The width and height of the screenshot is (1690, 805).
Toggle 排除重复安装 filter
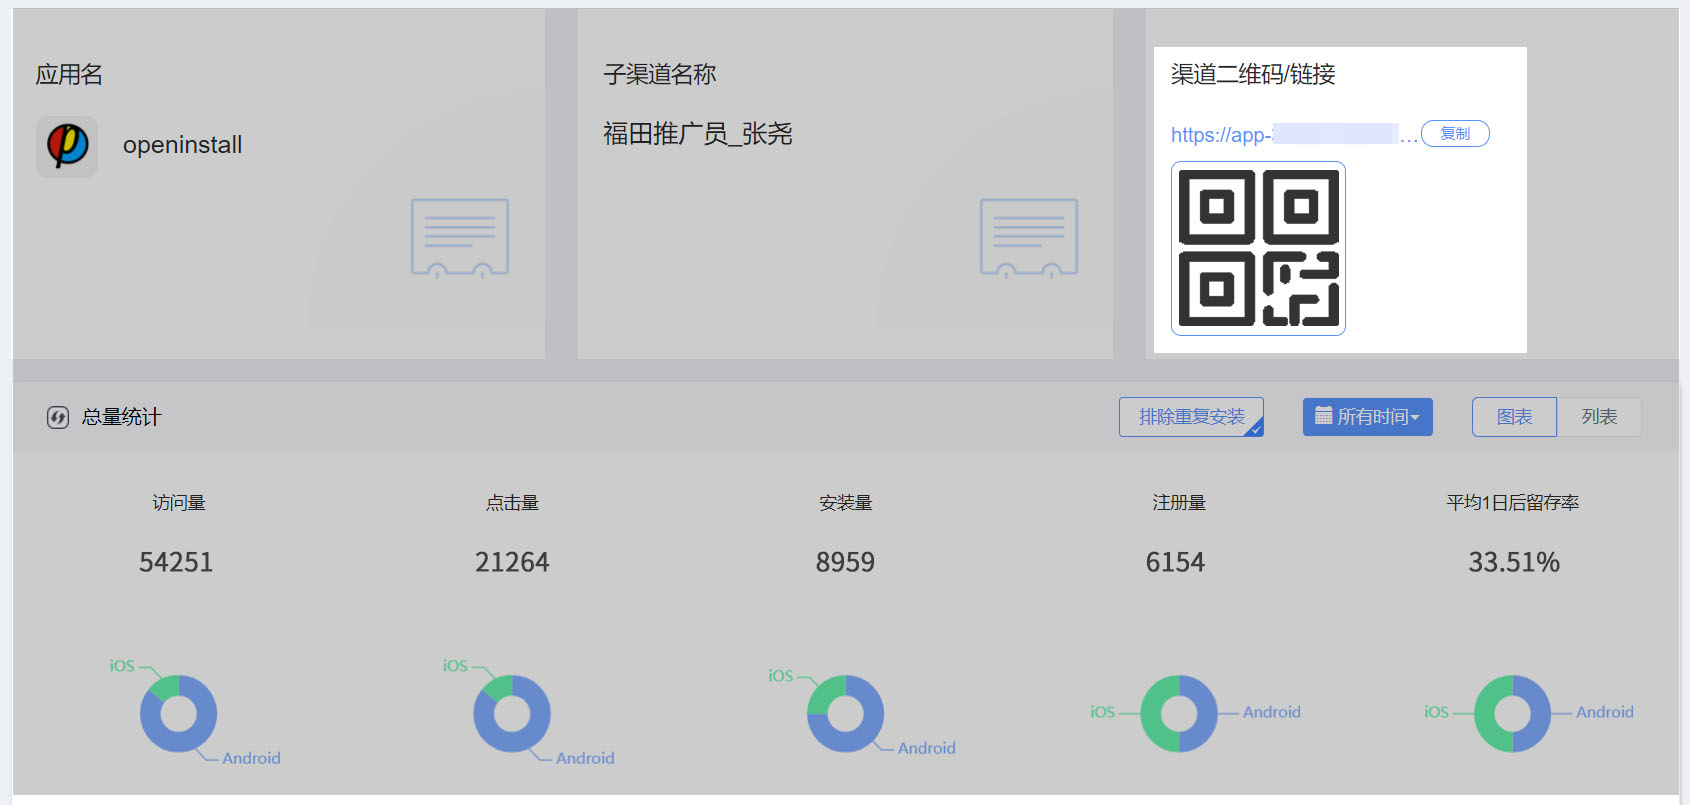pos(1191,417)
